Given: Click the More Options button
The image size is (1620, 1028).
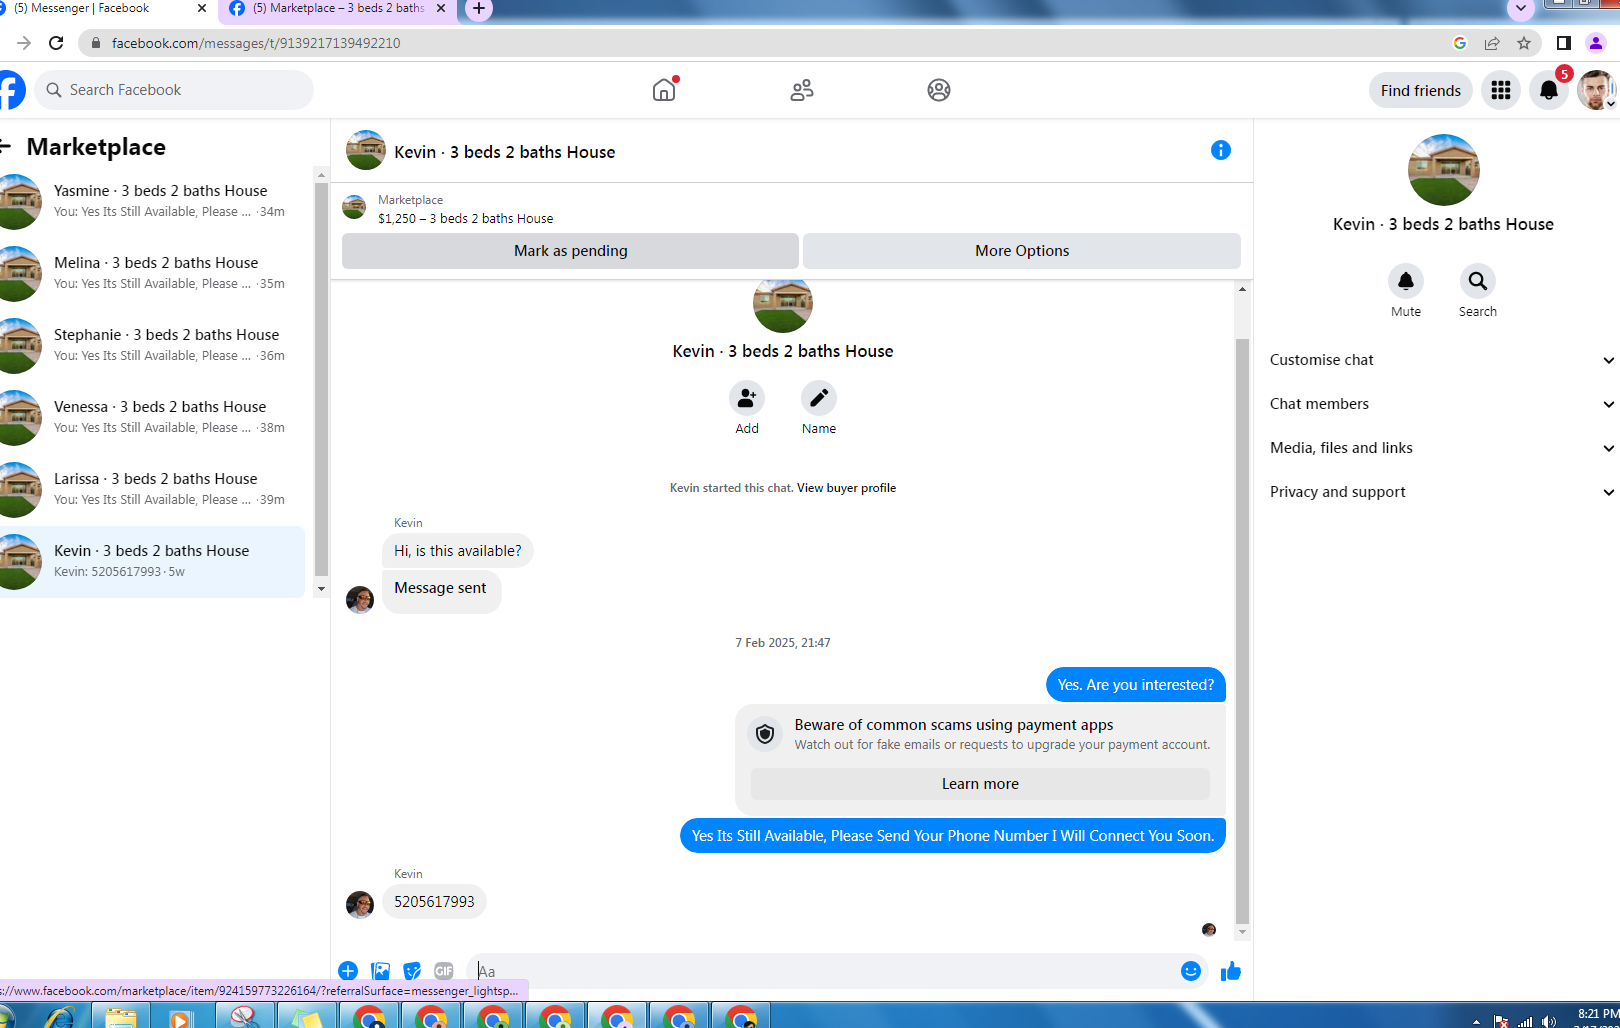Looking at the screenshot, I should pos(1022,251).
